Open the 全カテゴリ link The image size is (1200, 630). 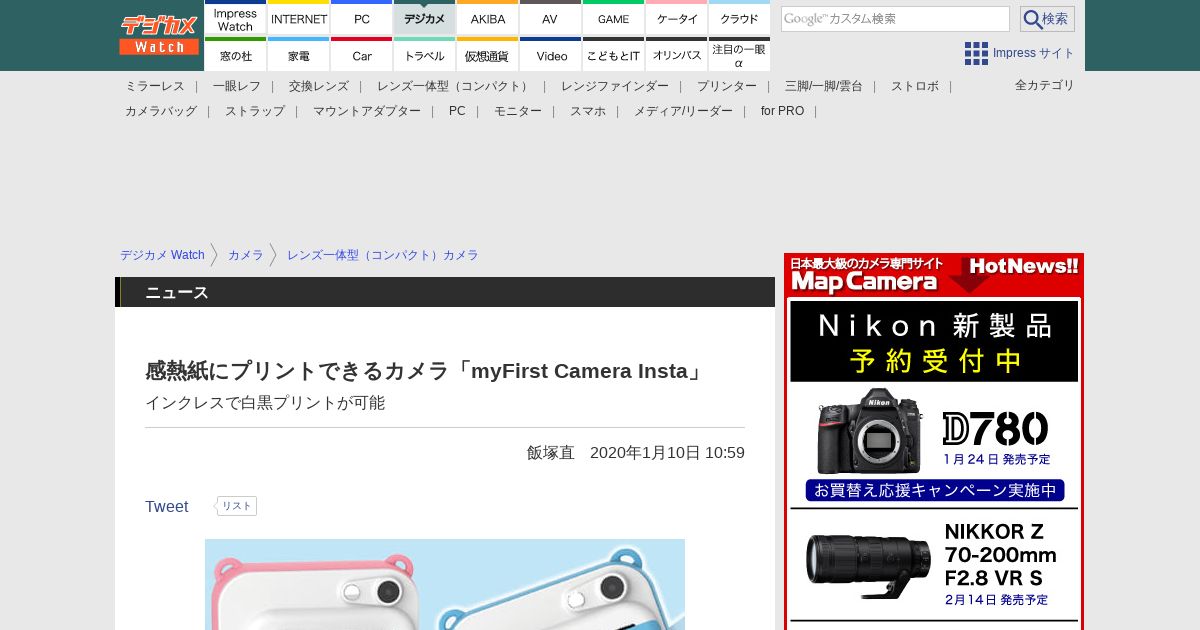(x=1044, y=85)
